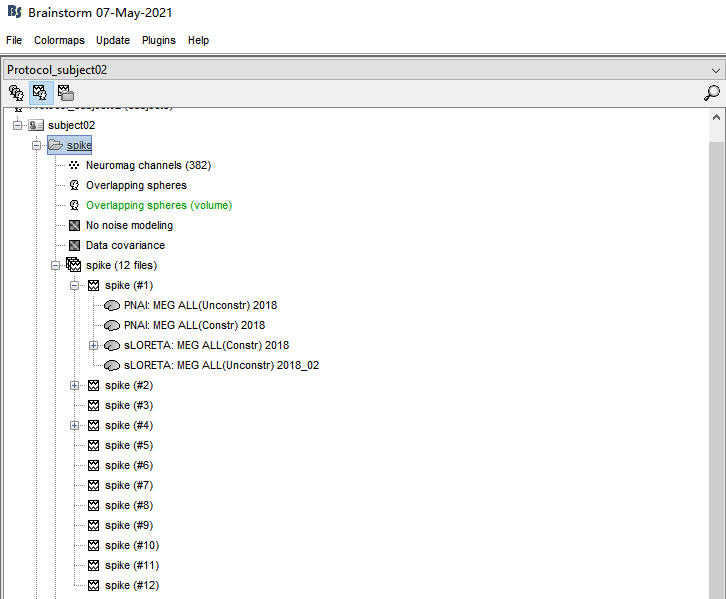Click the No noise modeling covariance icon
726x599 pixels.
74,225
